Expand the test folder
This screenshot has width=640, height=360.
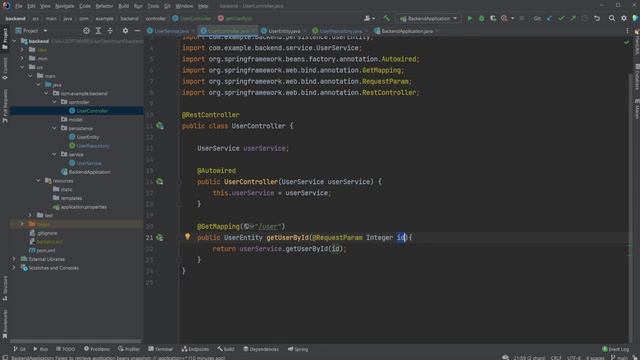pyautogui.click(x=30, y=215)
